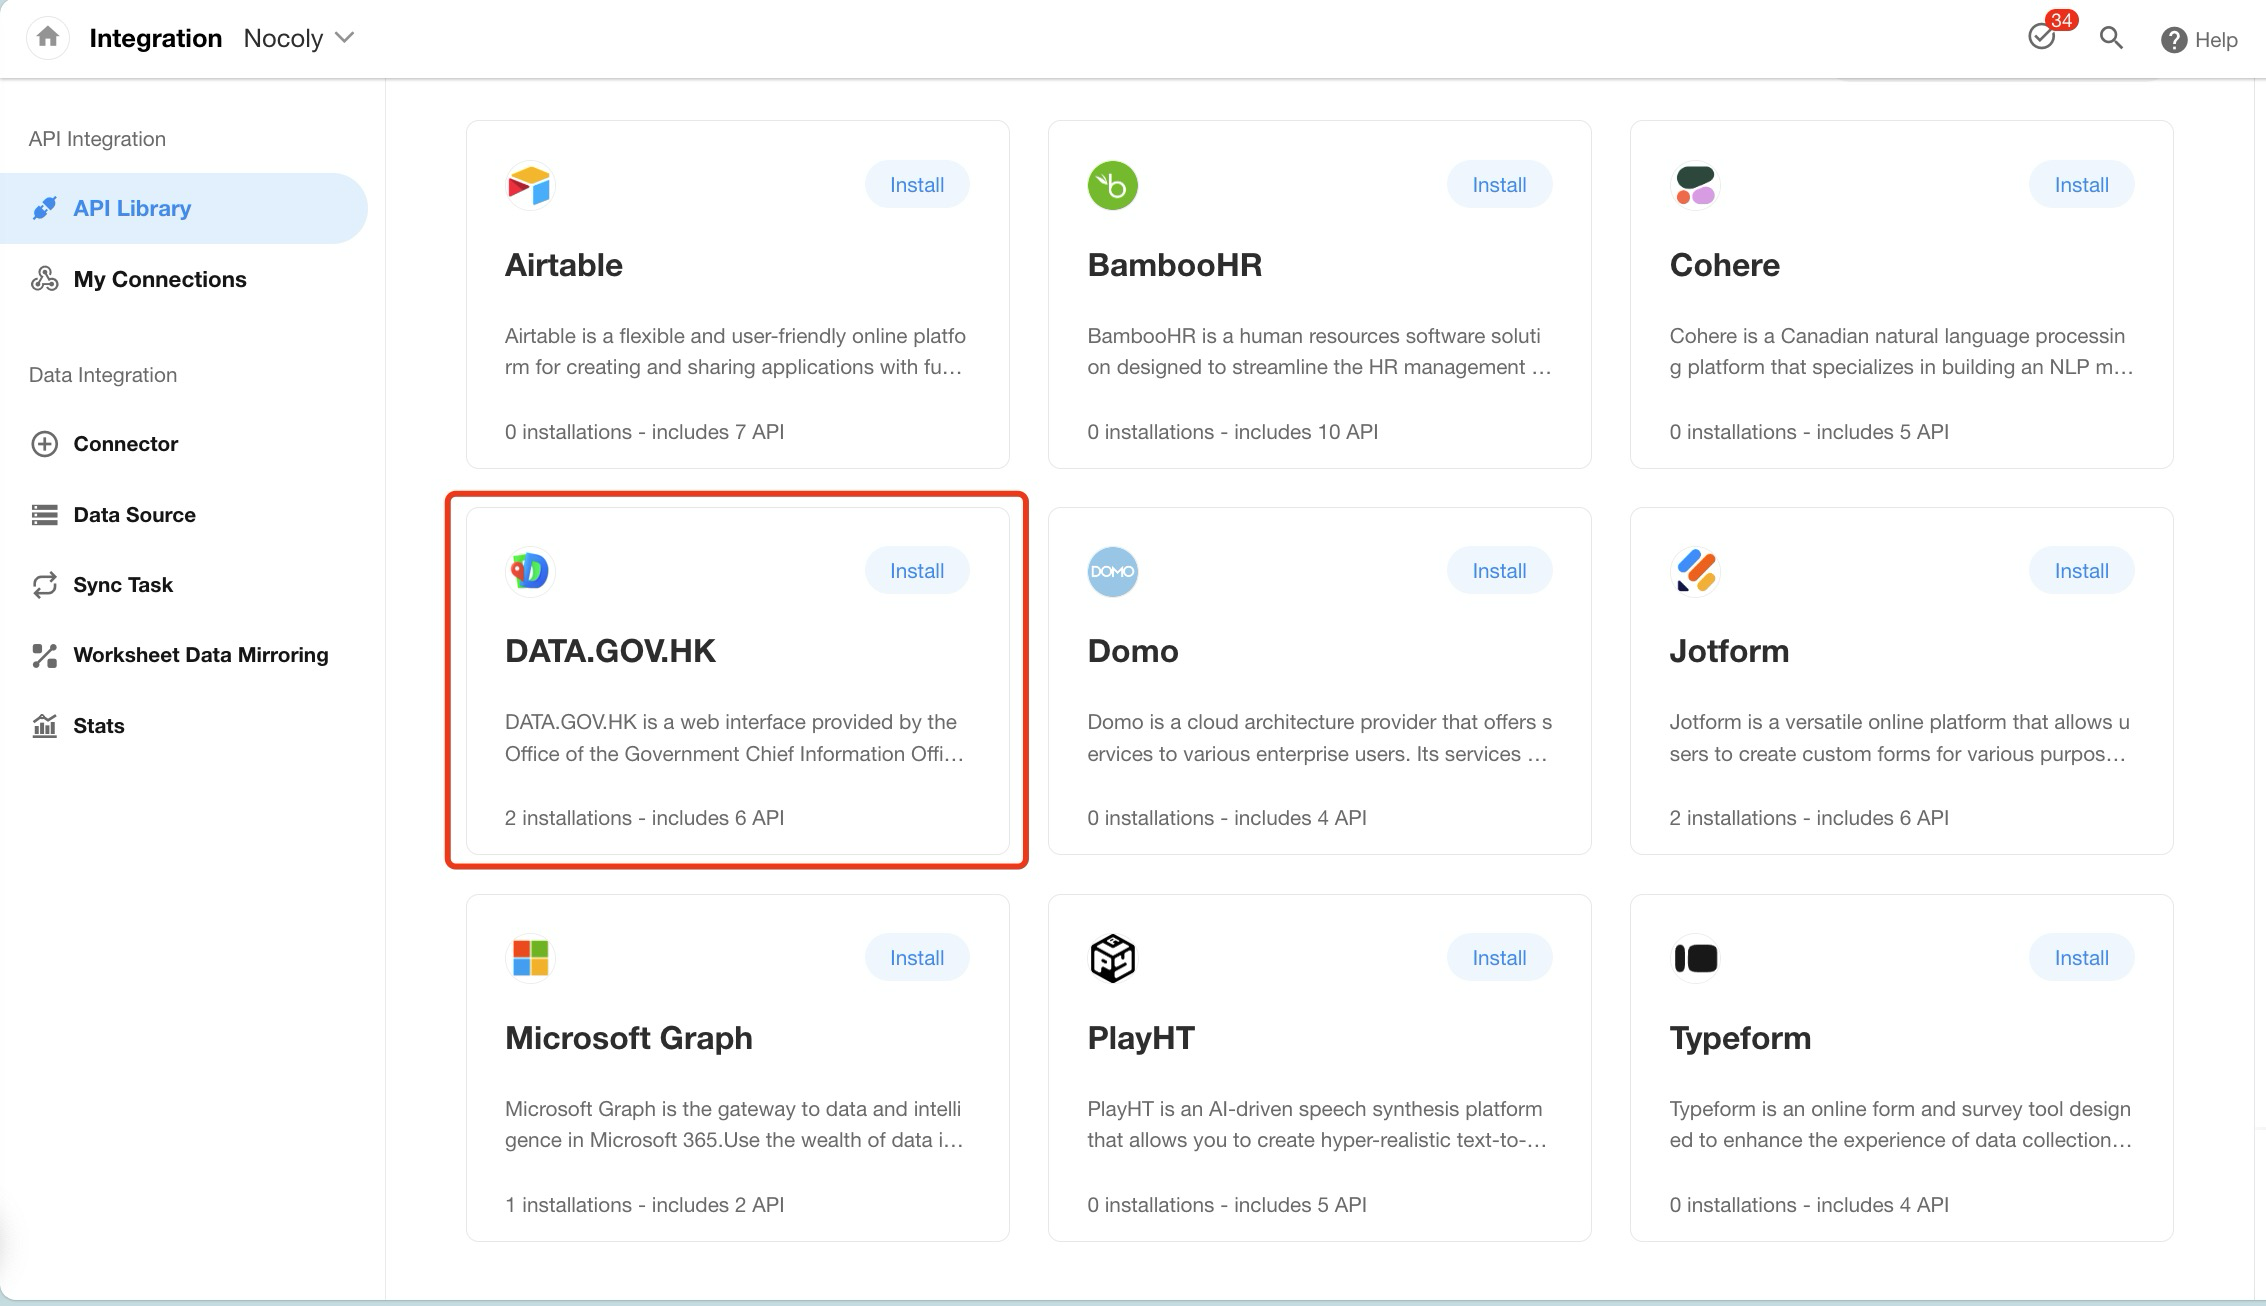
Task: Click the PlayHT logo icon
Action: coord(1112,958)
